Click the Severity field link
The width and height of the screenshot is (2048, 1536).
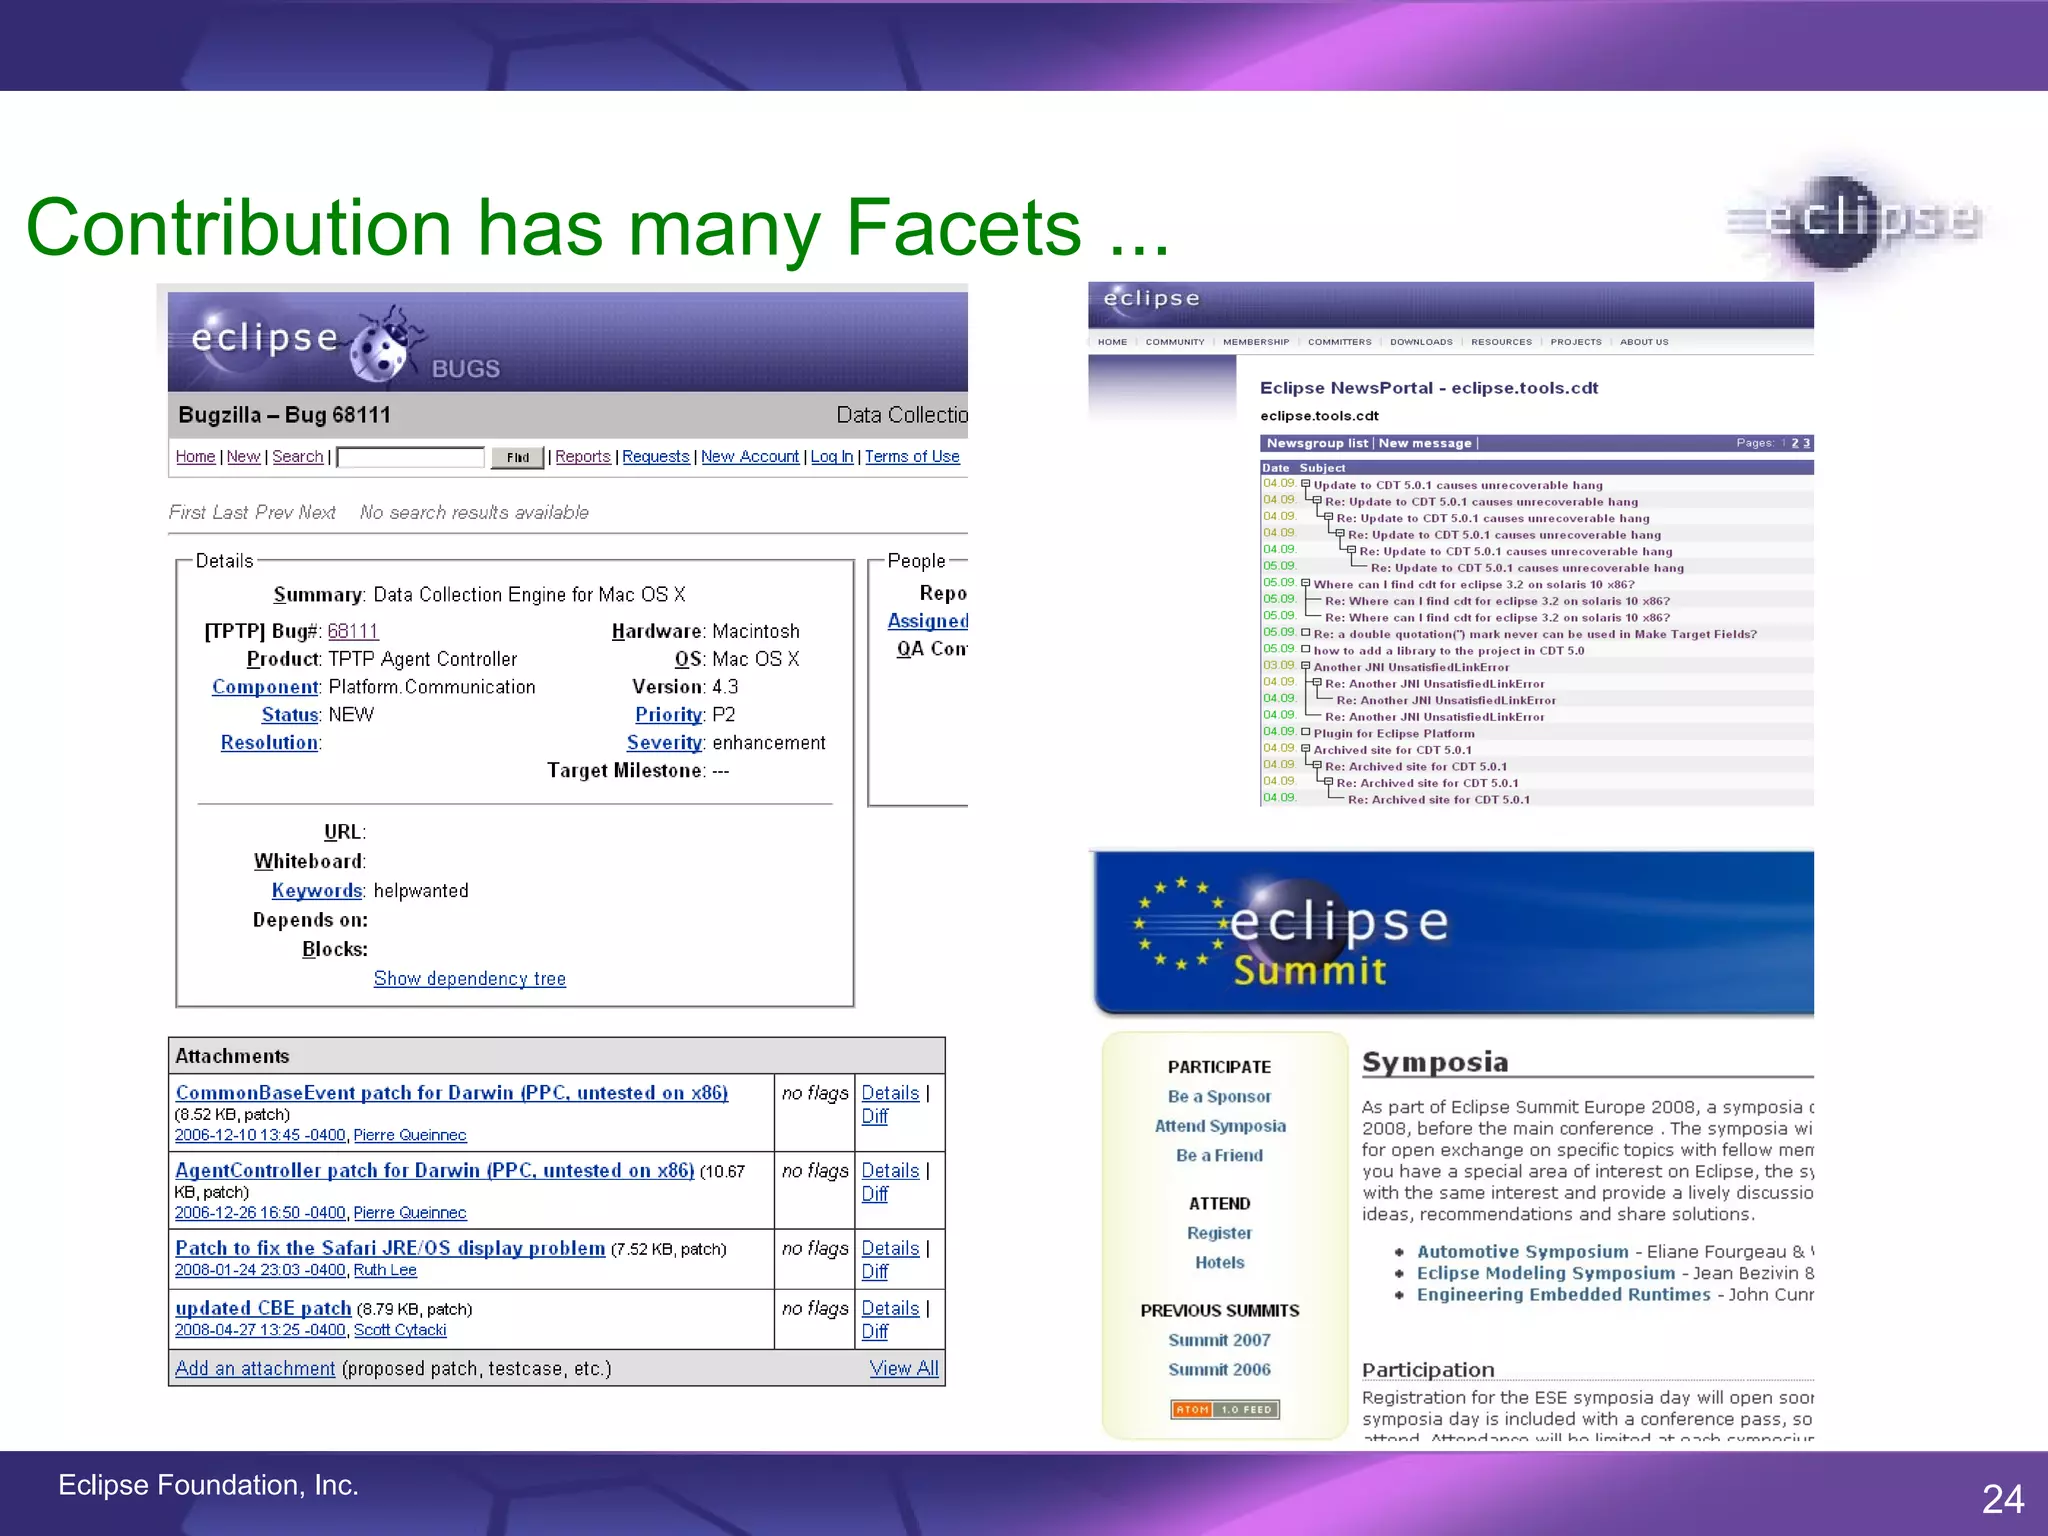tap(664, 743)
